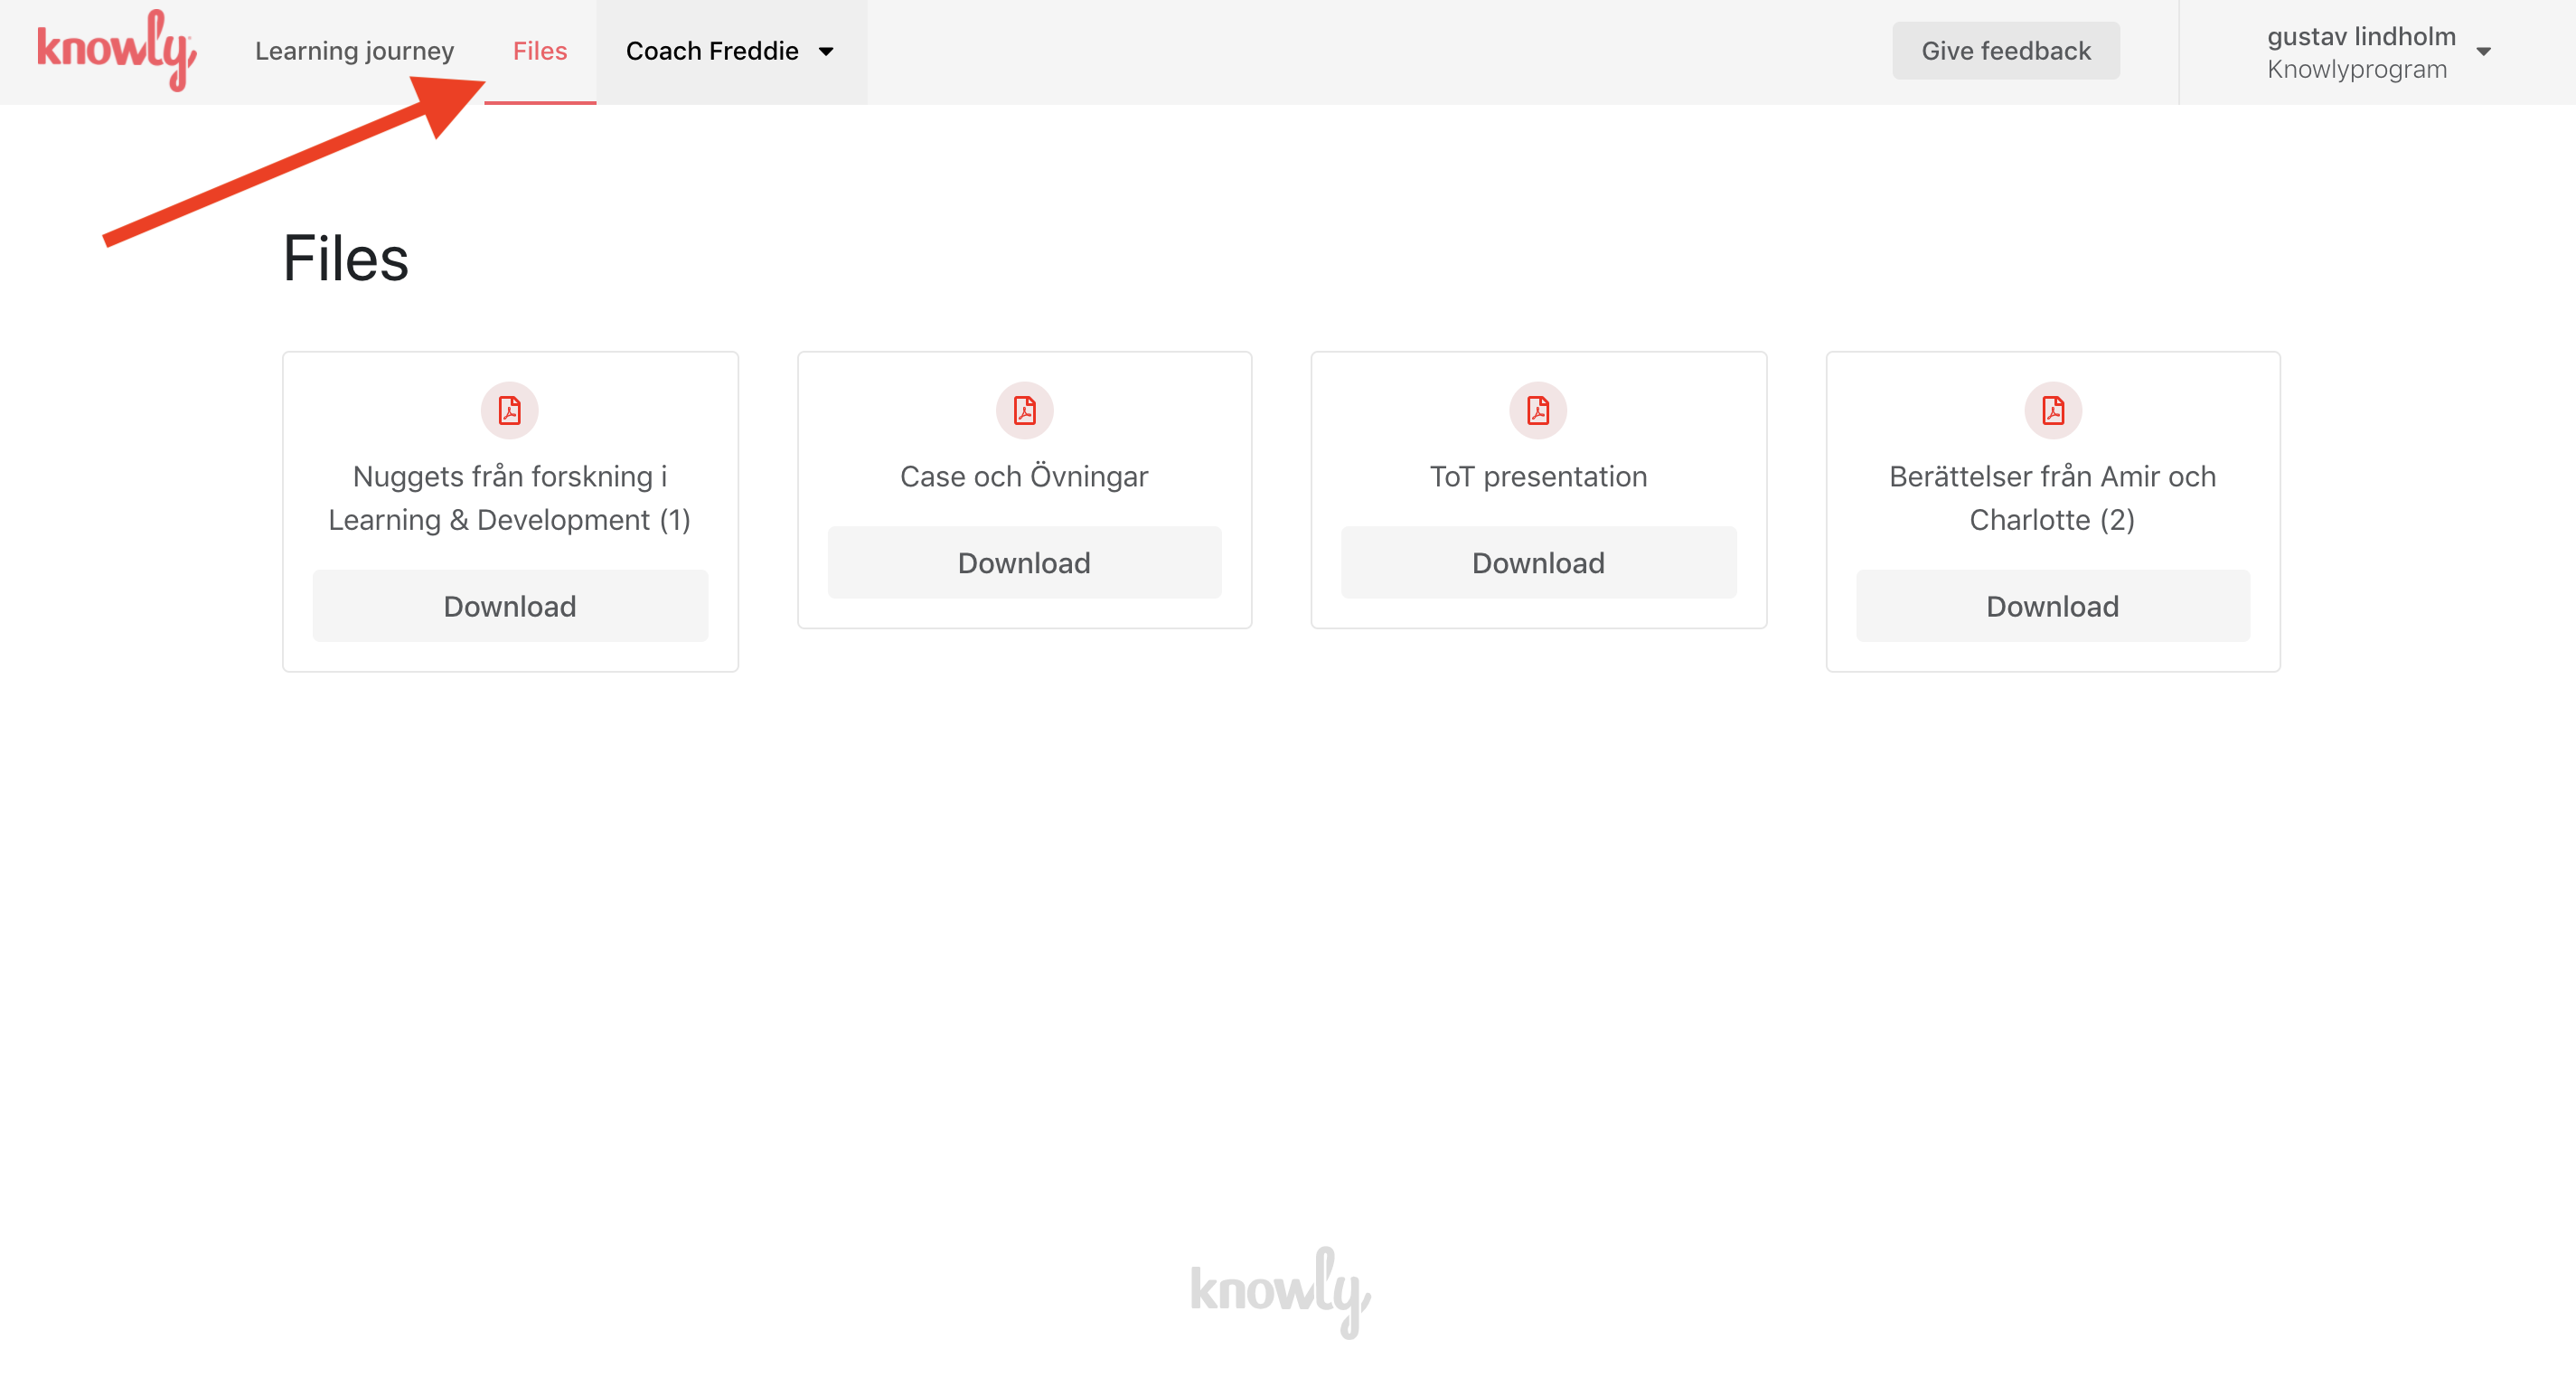Download Case och Övningar file
Screen dimensions: 2576x1387
point(1024,562)
